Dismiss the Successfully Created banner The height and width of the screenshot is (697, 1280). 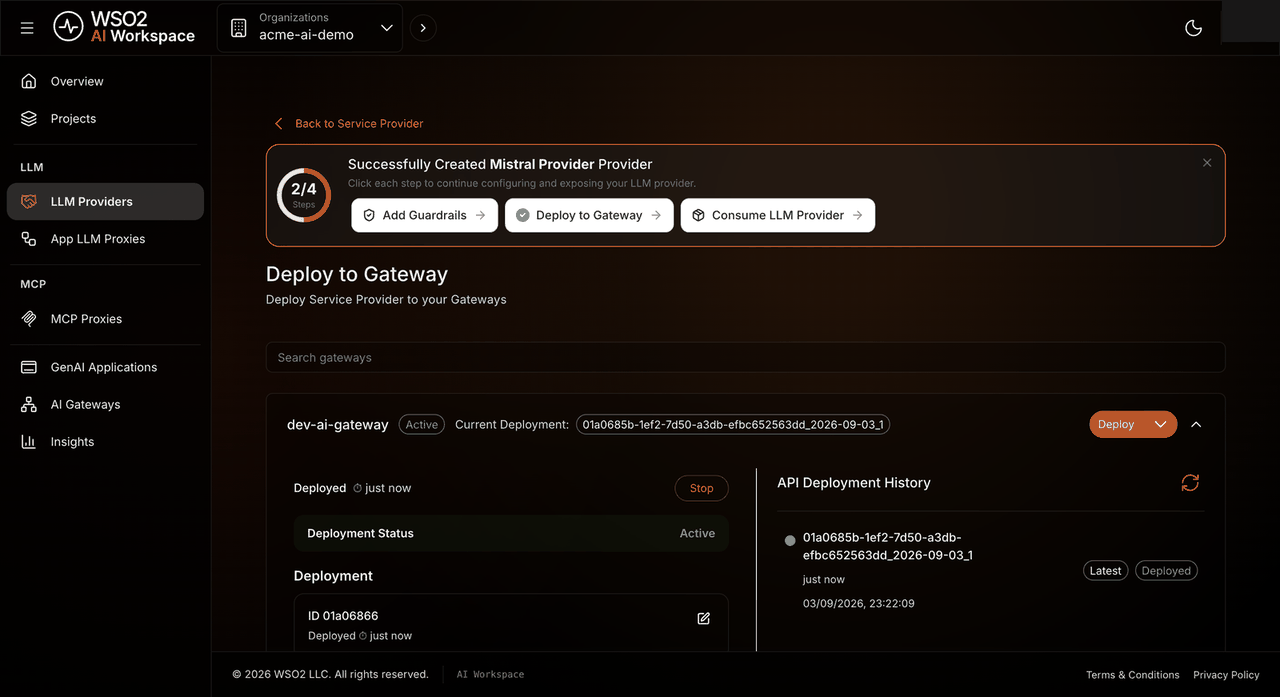[x=1207, y=163]
